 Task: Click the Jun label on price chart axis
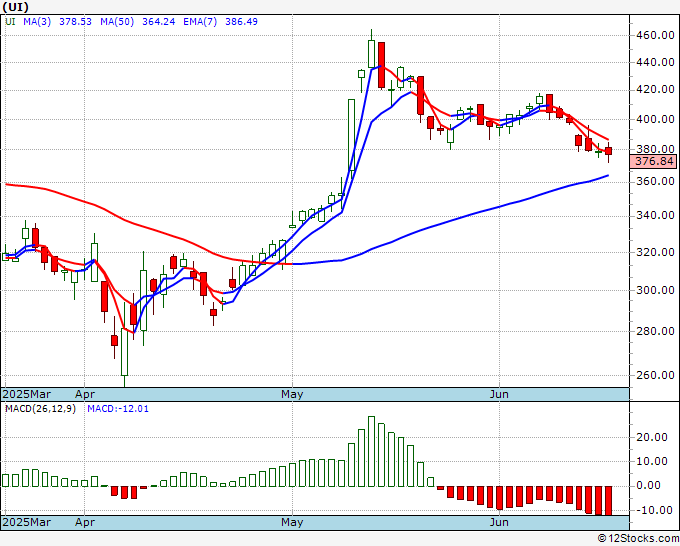[x=499, y=395]
